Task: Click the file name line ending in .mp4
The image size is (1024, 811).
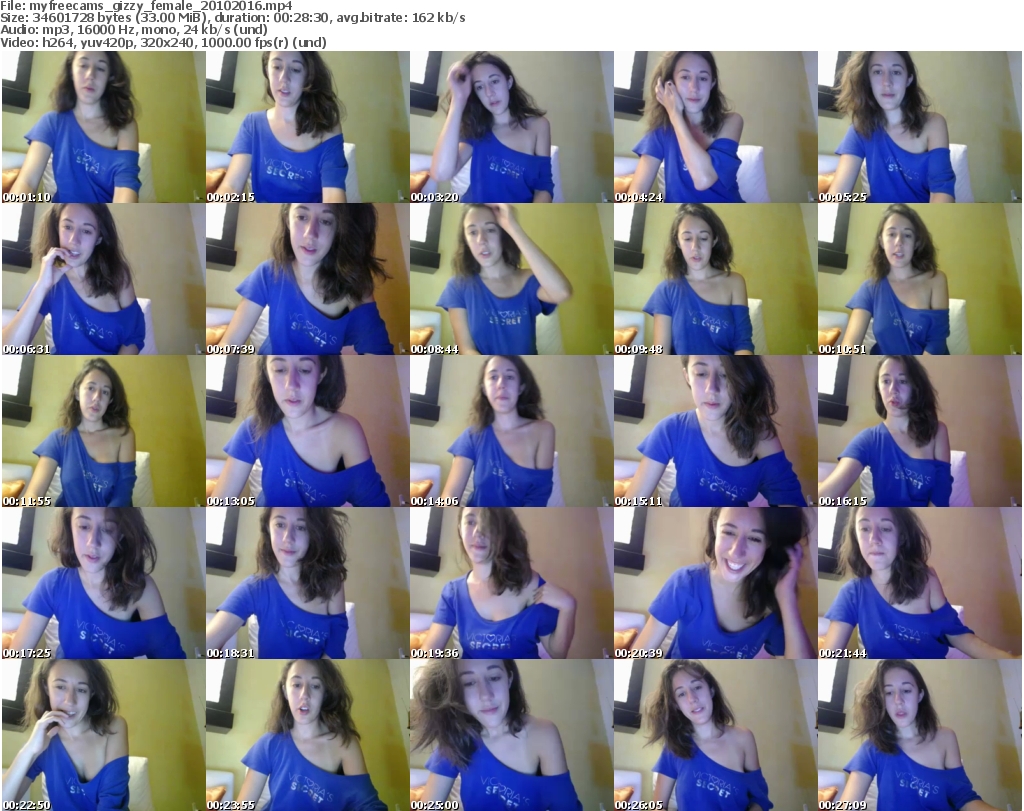Action: tap(146, 6)
